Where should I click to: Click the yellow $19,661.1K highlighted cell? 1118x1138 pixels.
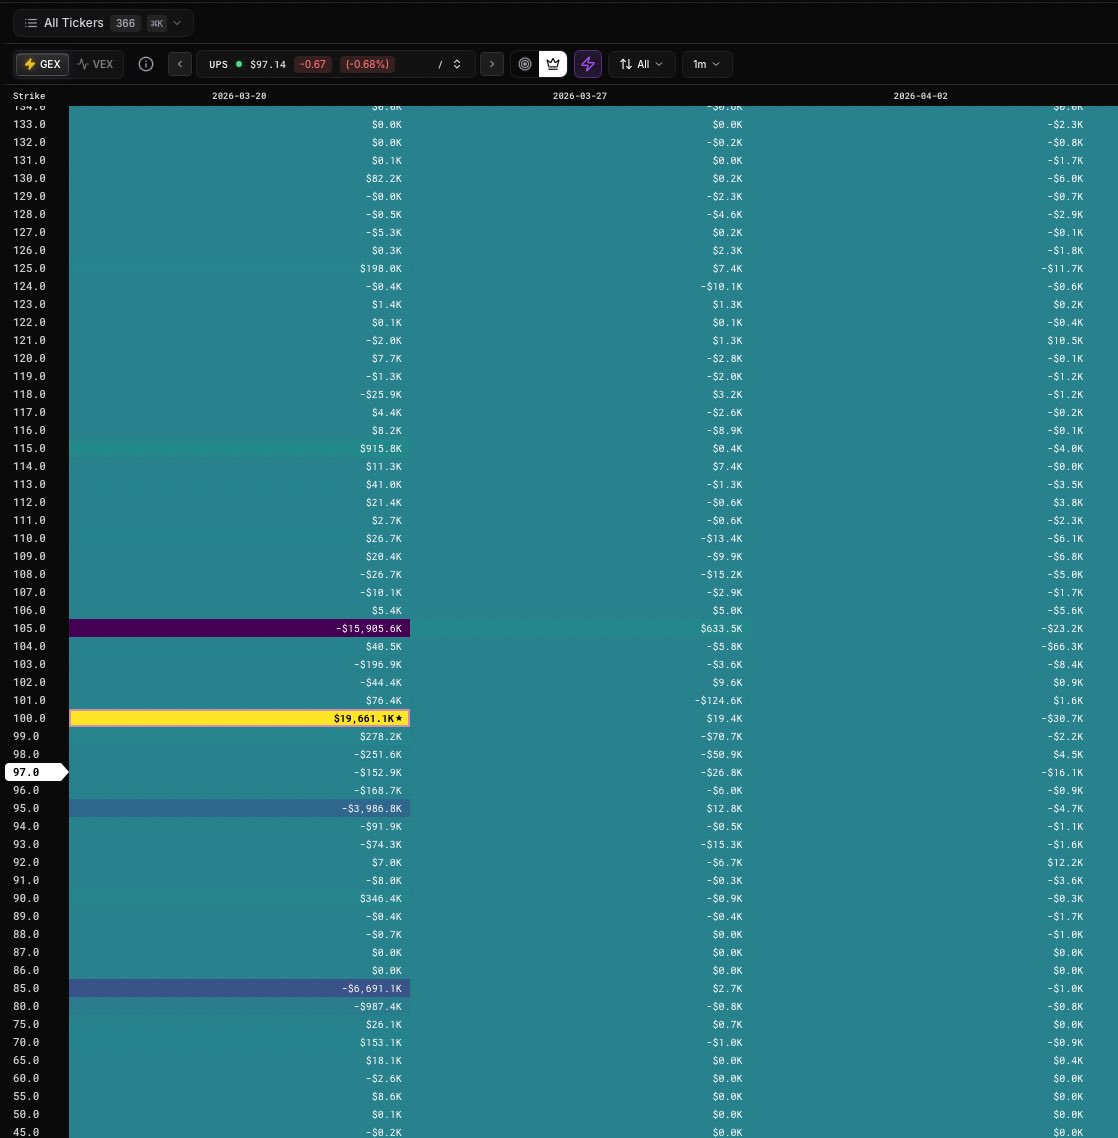(240, 719)
